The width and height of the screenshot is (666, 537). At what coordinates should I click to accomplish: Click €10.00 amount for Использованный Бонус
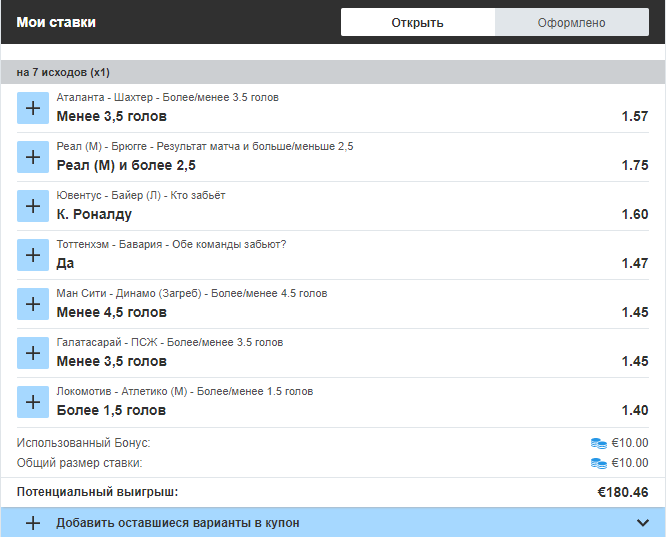pos(630,443)
